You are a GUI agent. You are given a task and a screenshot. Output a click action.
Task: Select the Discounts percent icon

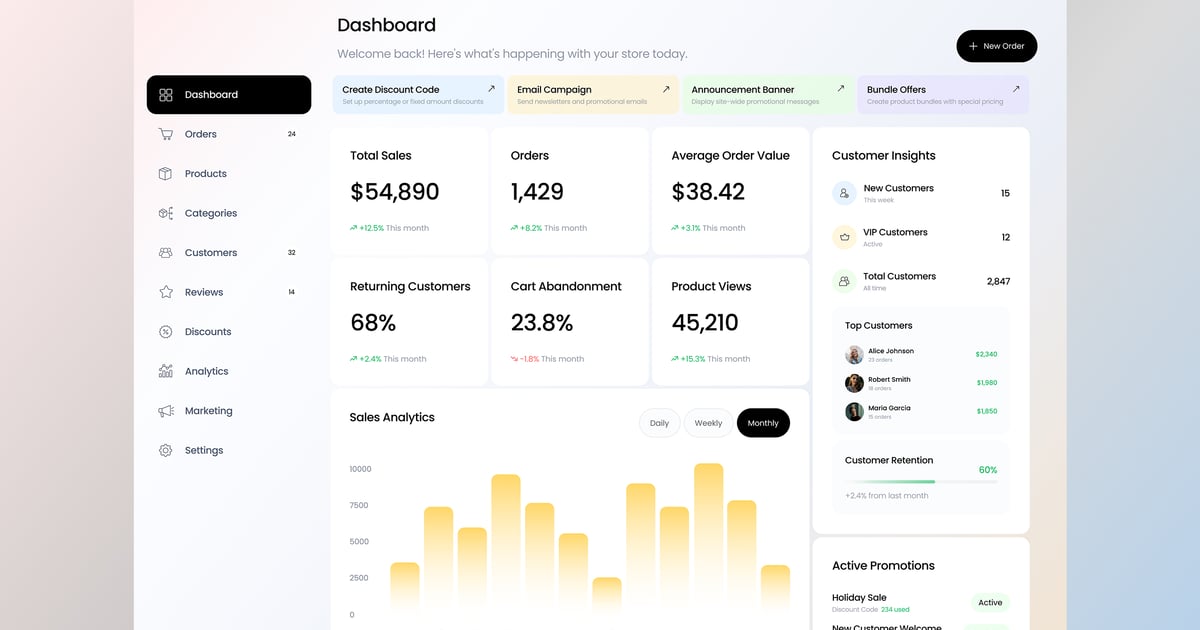[166, 332]
